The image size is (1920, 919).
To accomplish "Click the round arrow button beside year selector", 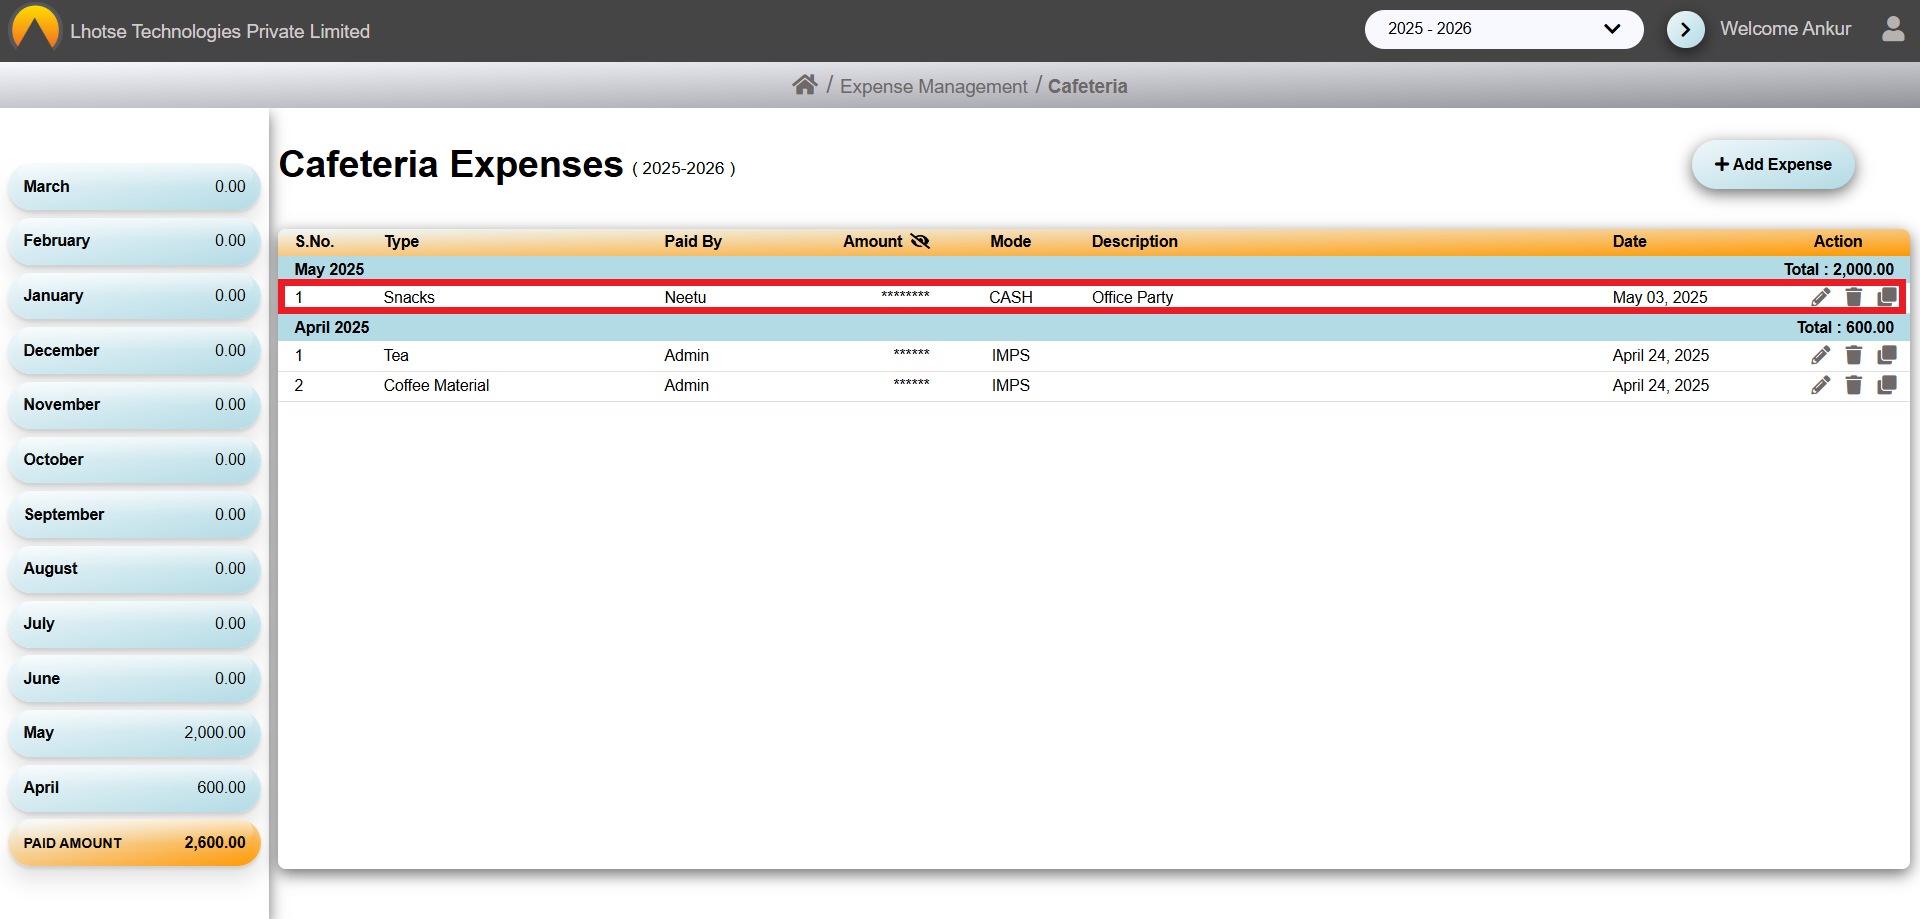I will [1686, 29].
